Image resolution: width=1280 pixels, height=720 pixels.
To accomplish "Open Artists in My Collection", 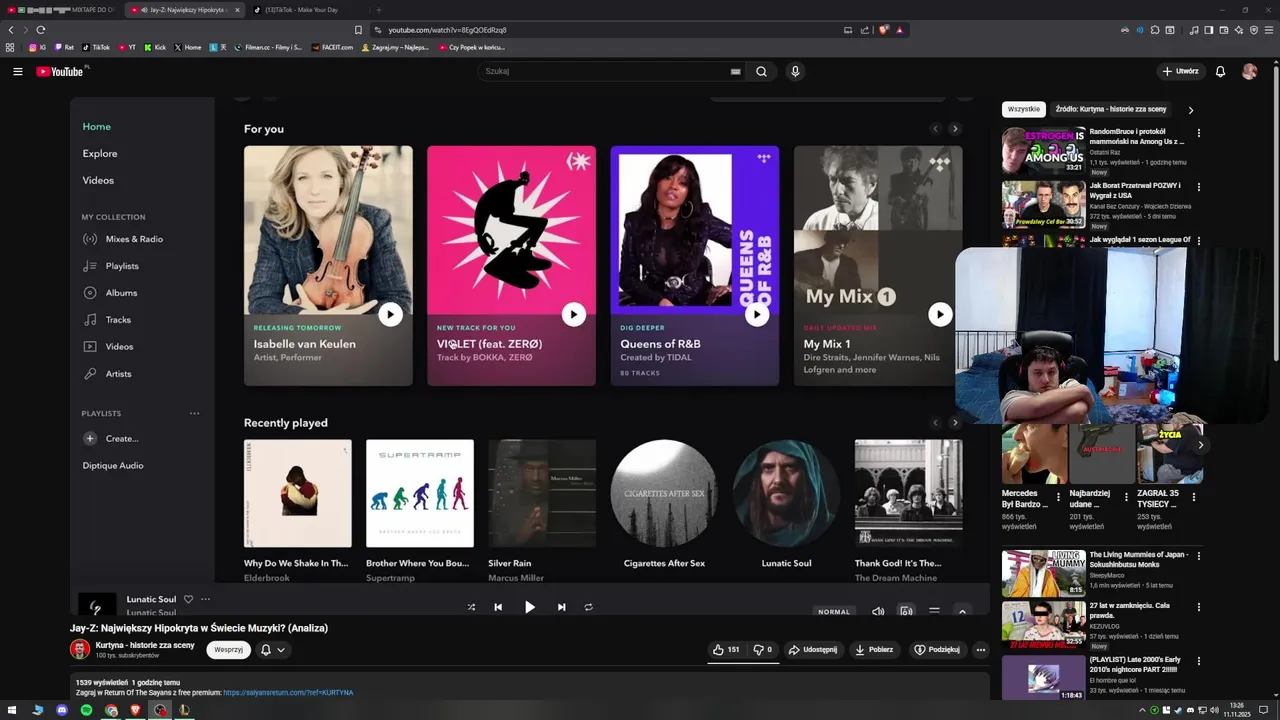I will point(107,374).
